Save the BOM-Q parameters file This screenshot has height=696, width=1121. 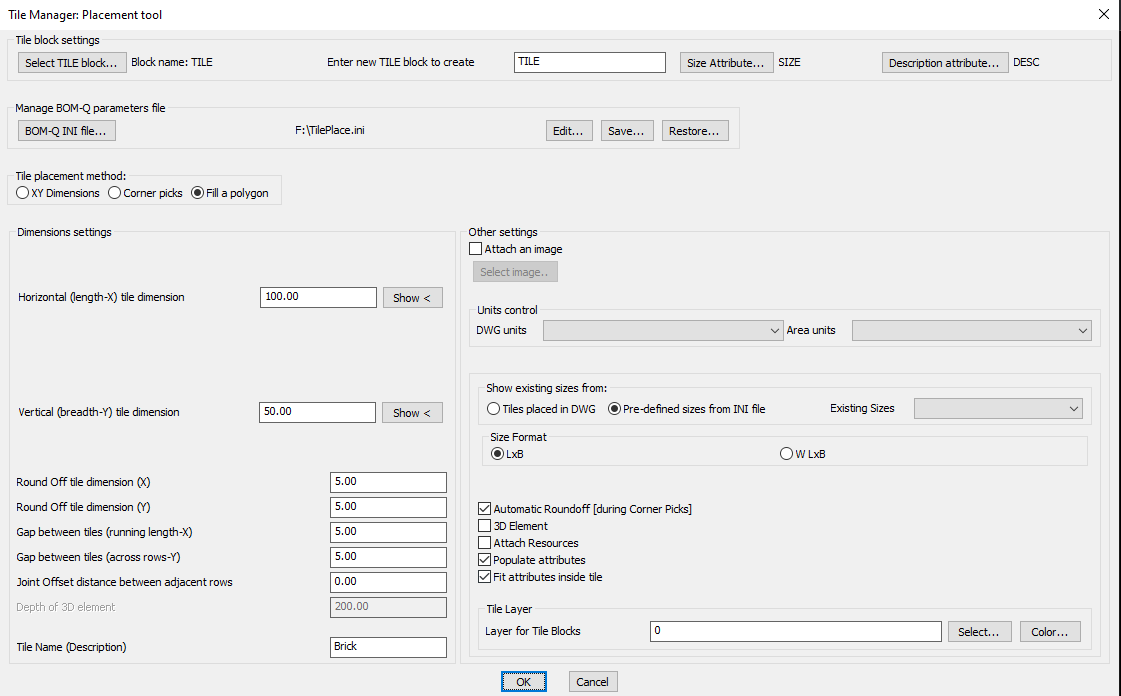tap(627, 130)
